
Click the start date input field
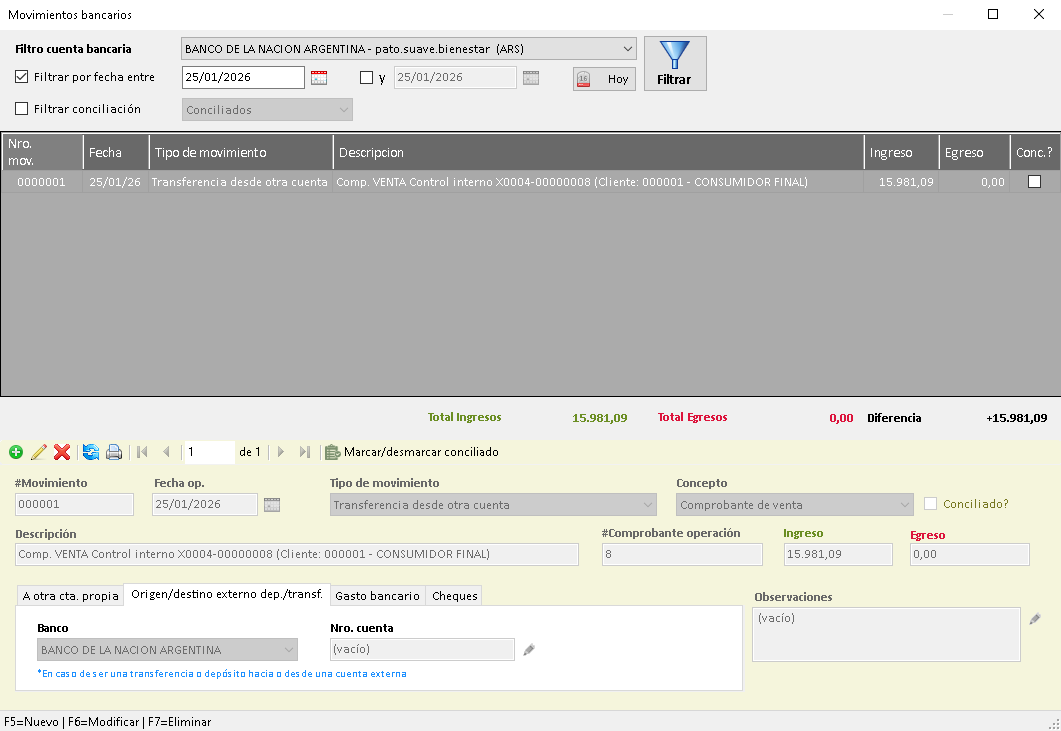[x=242, y=78]
